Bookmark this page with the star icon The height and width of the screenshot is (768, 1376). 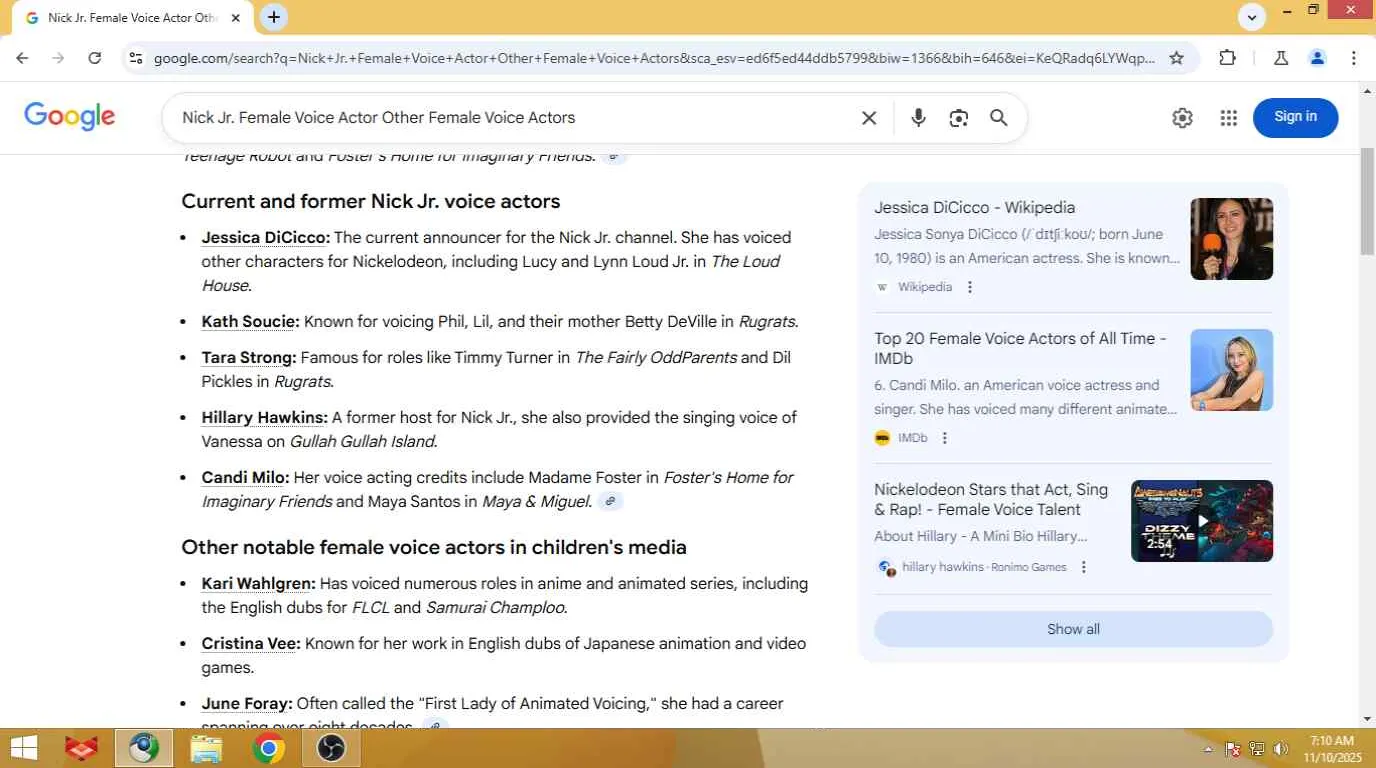point(1177,58)
